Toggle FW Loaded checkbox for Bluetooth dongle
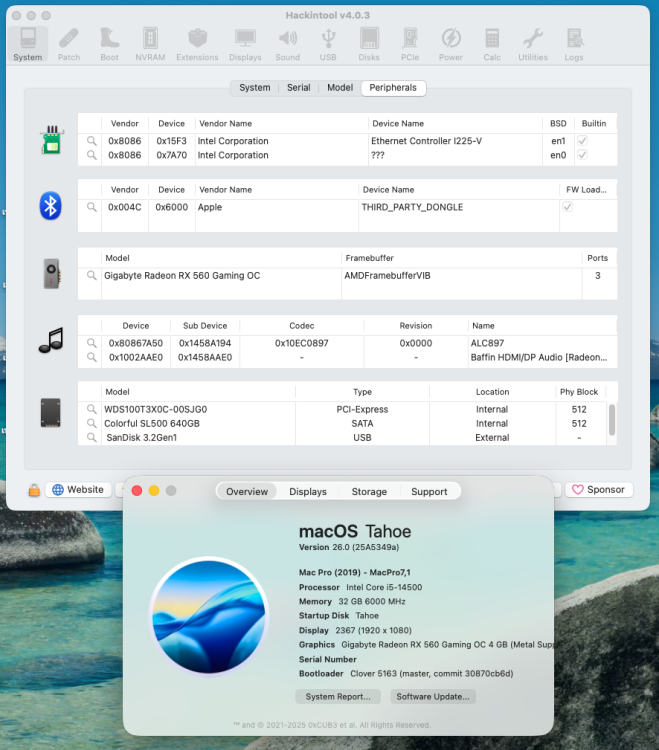Viewport: 659px width, 750px height. 567,207
